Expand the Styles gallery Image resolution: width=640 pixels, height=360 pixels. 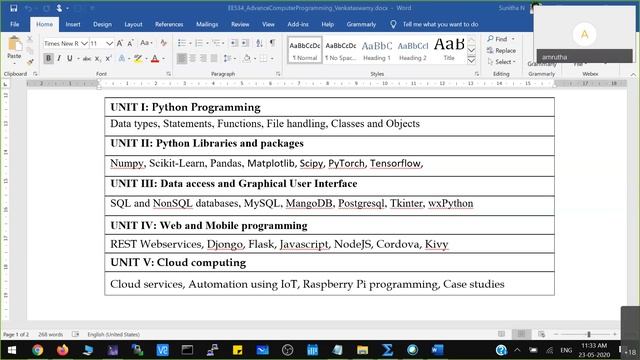coord(471,61)
